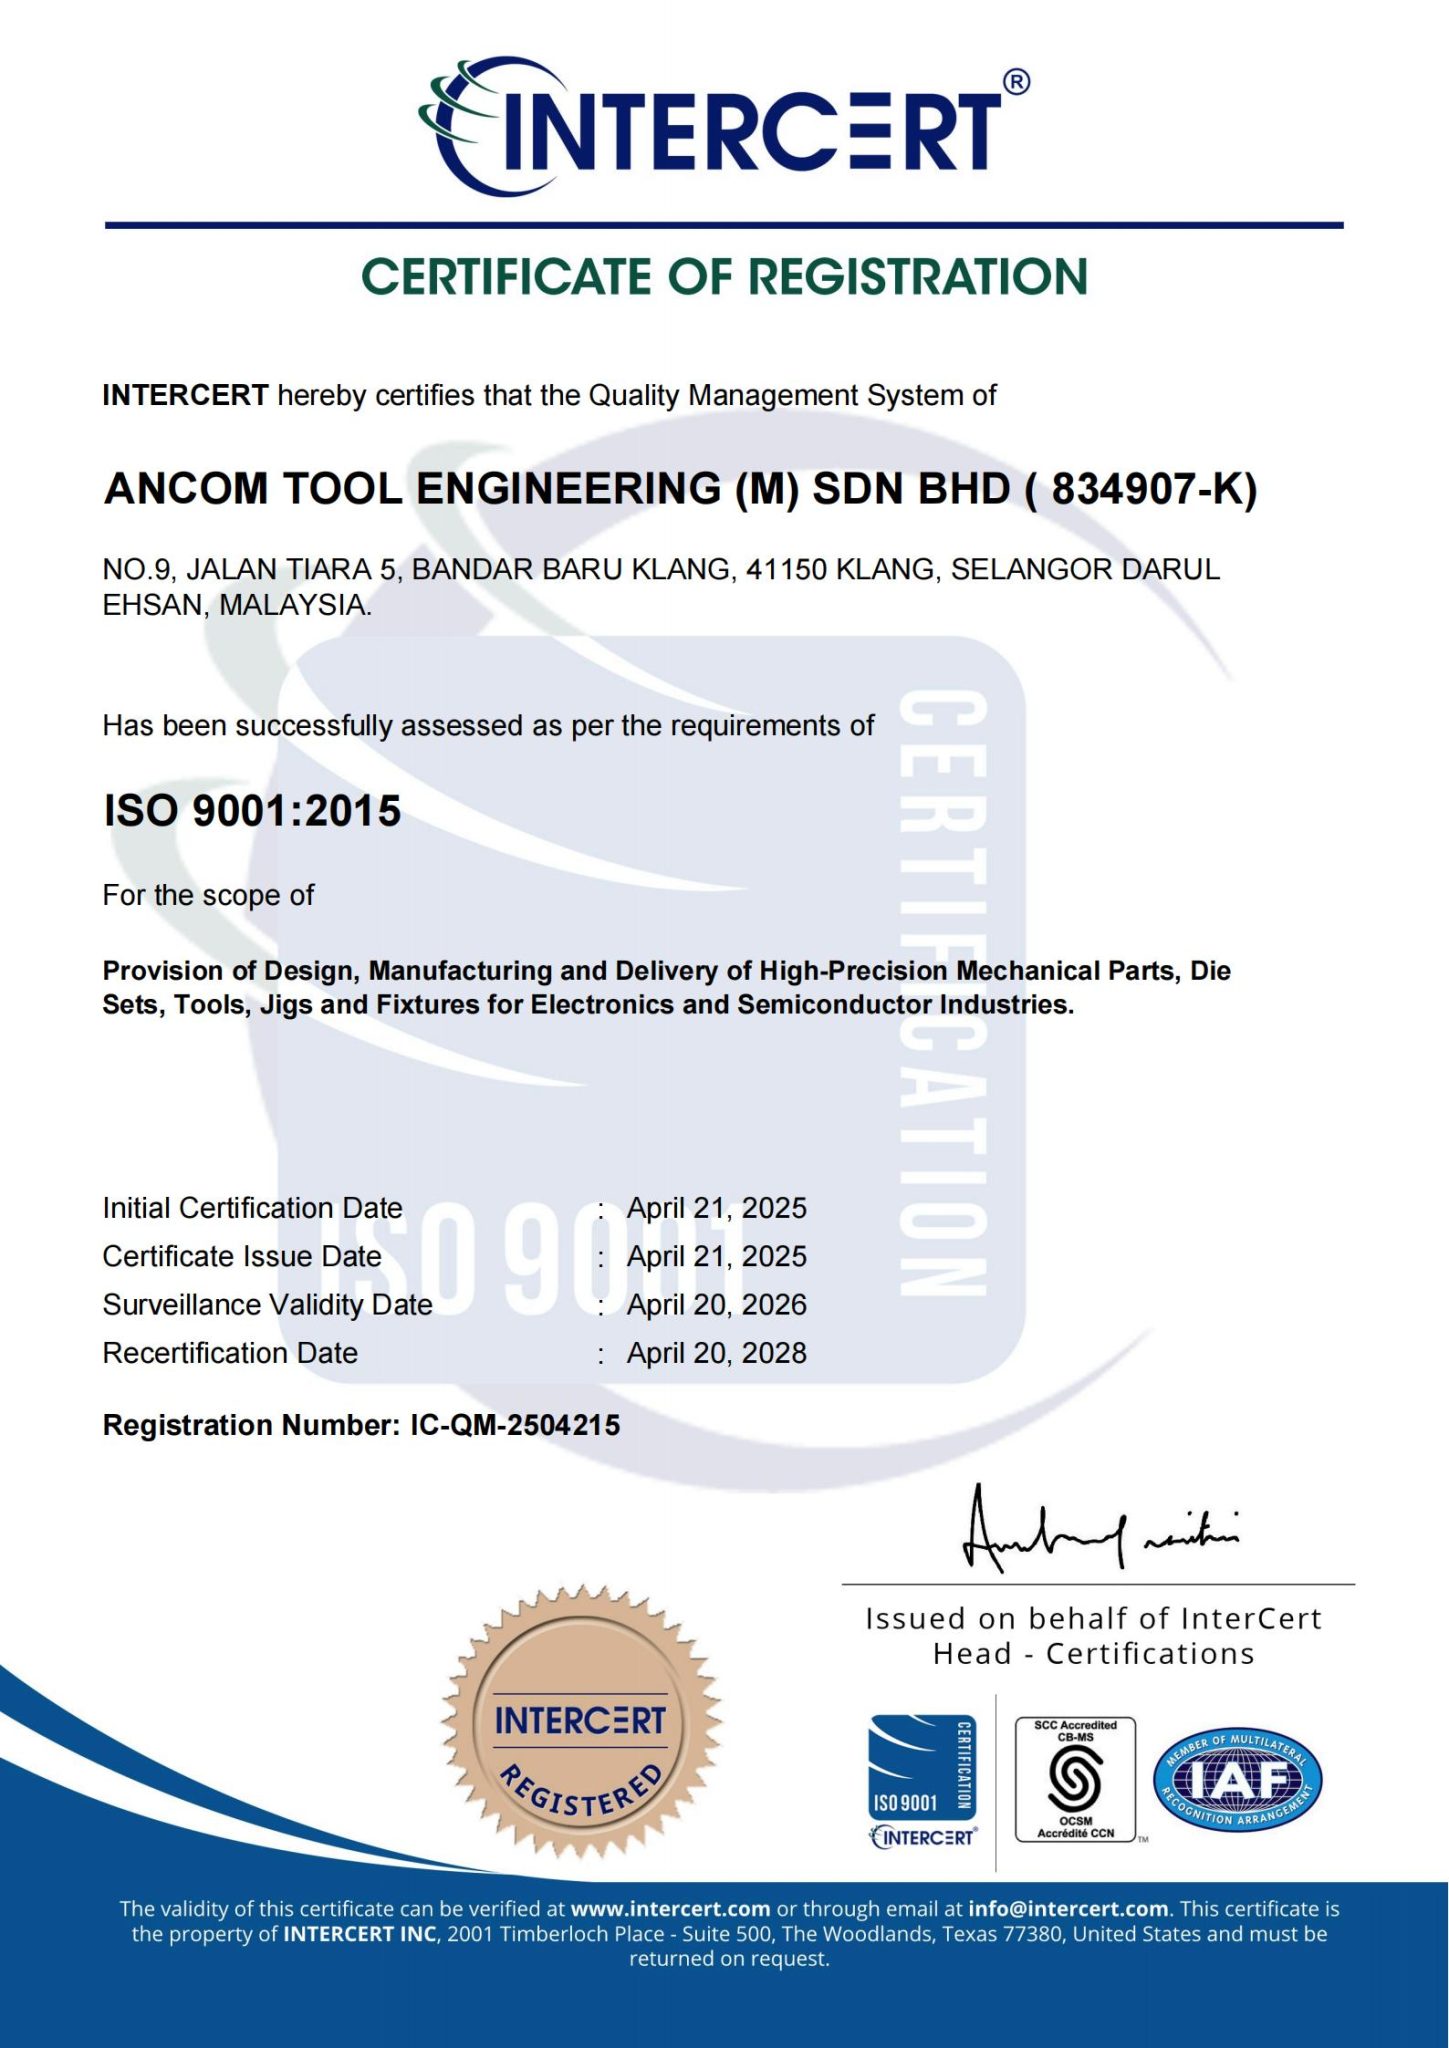This screenshot has height=2048, width=1449.
Task: Click the Registration Number IC-QM-2504215
Action: [361, 1425]
